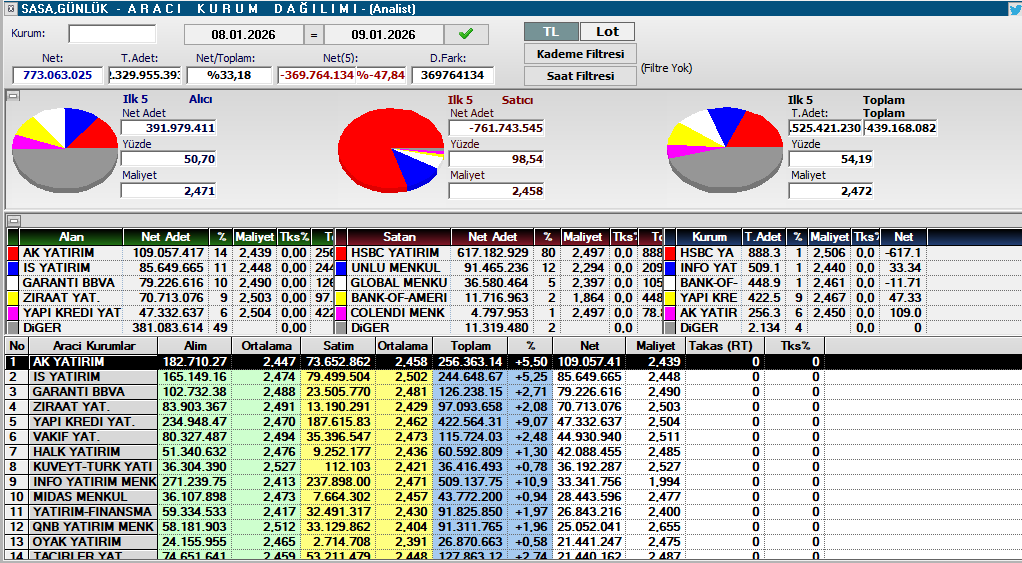Collapse the pie chart panel using corner box
This screenshot has width=1022, height=563.
coord(12,96)
